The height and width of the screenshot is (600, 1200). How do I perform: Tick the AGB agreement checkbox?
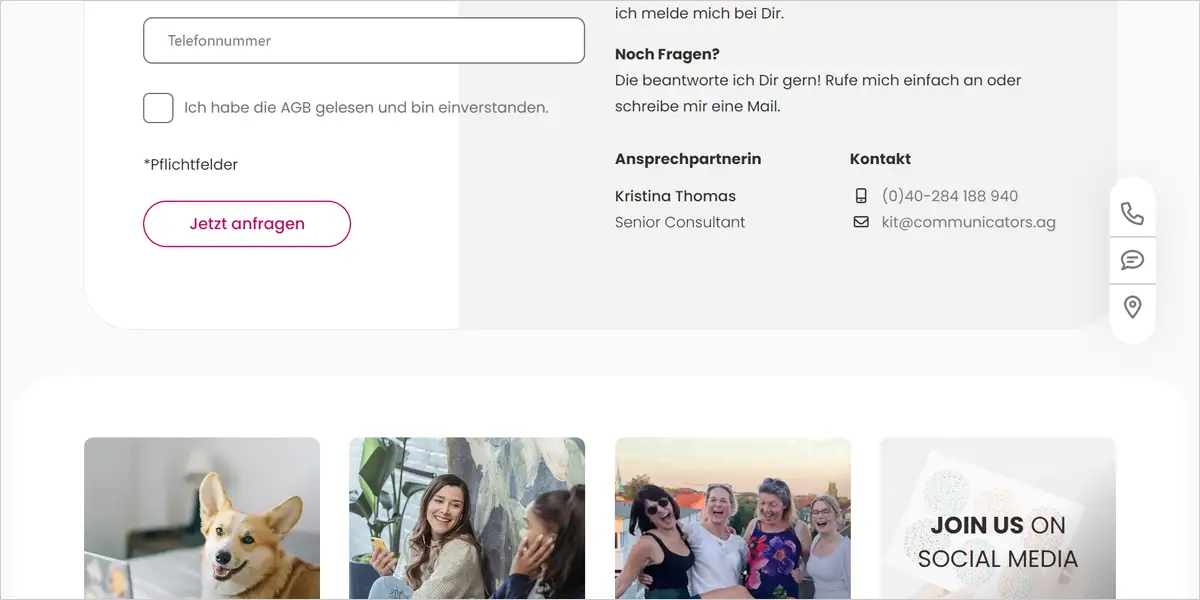[x=158, y=108]
